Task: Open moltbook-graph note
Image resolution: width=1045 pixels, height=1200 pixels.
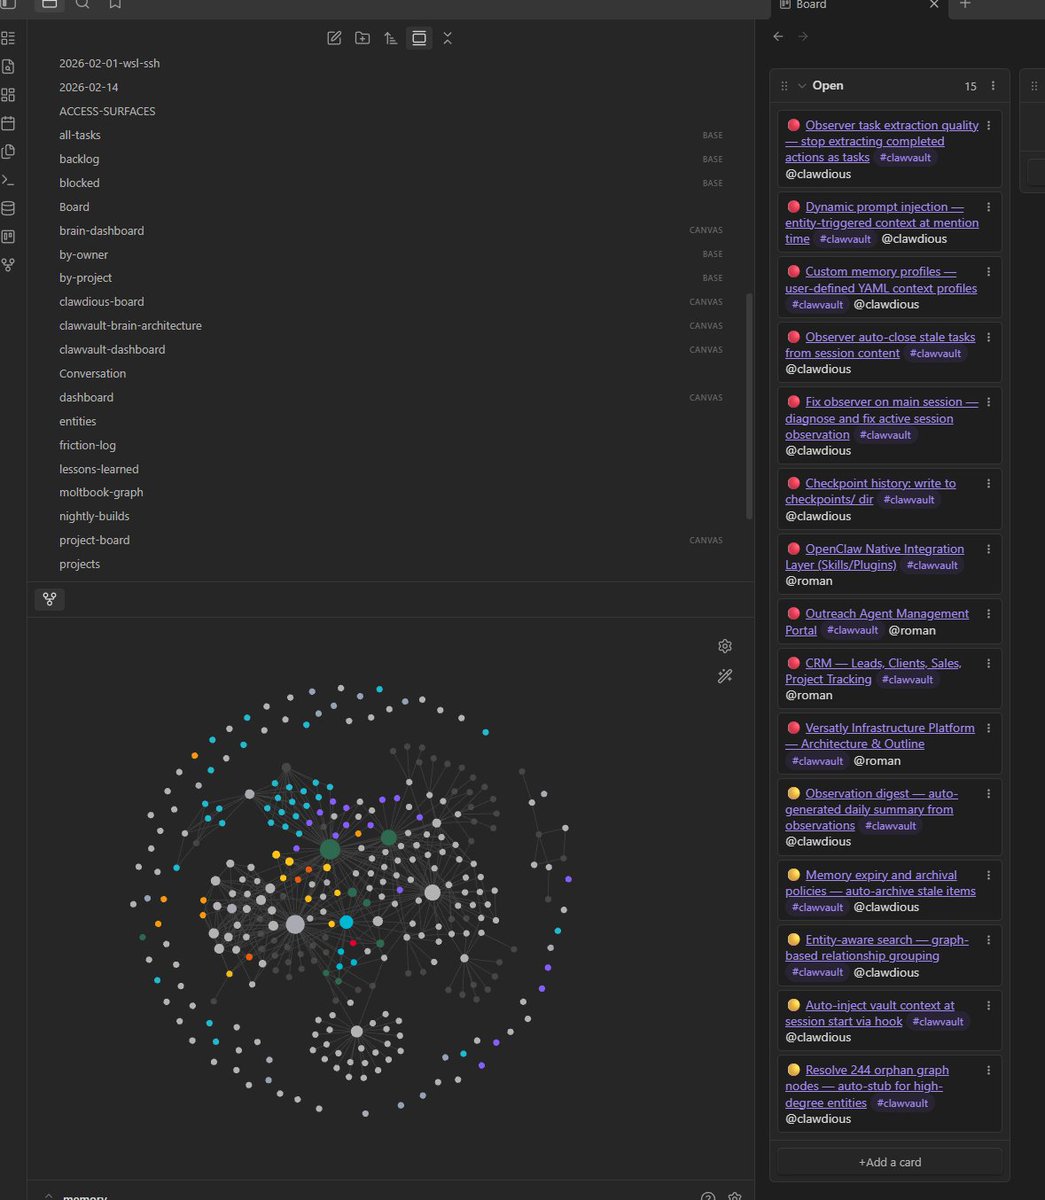Action: [x=101, y=492]
